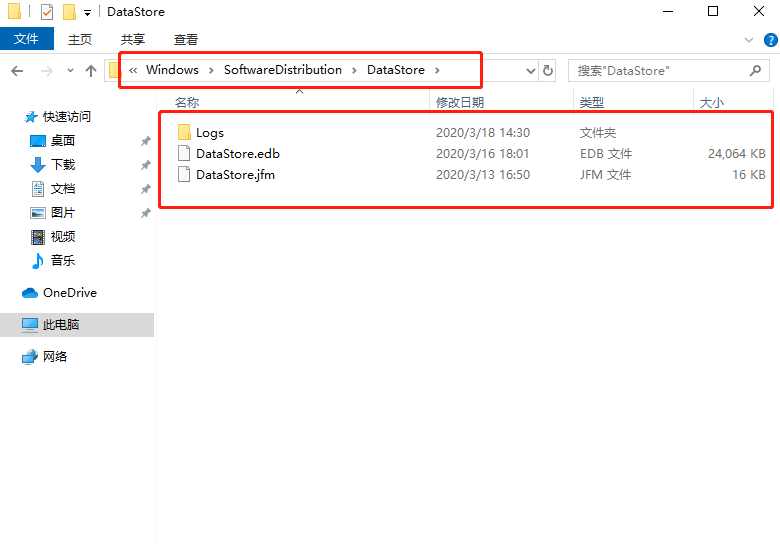
Task: Switch to the 共享 ribbon tab
Action: (133, 39)
